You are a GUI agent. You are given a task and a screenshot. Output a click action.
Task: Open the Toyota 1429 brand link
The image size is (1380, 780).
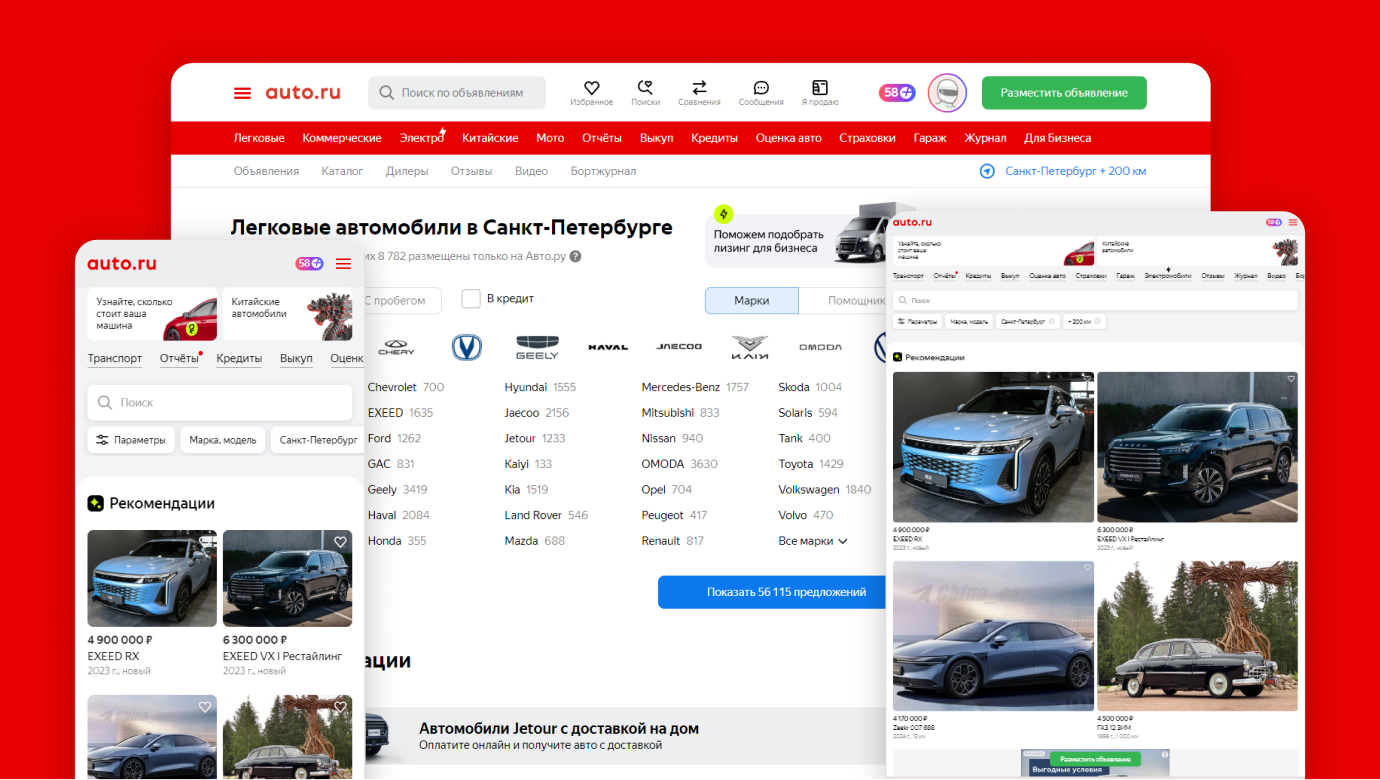click(x=811, y=464)
